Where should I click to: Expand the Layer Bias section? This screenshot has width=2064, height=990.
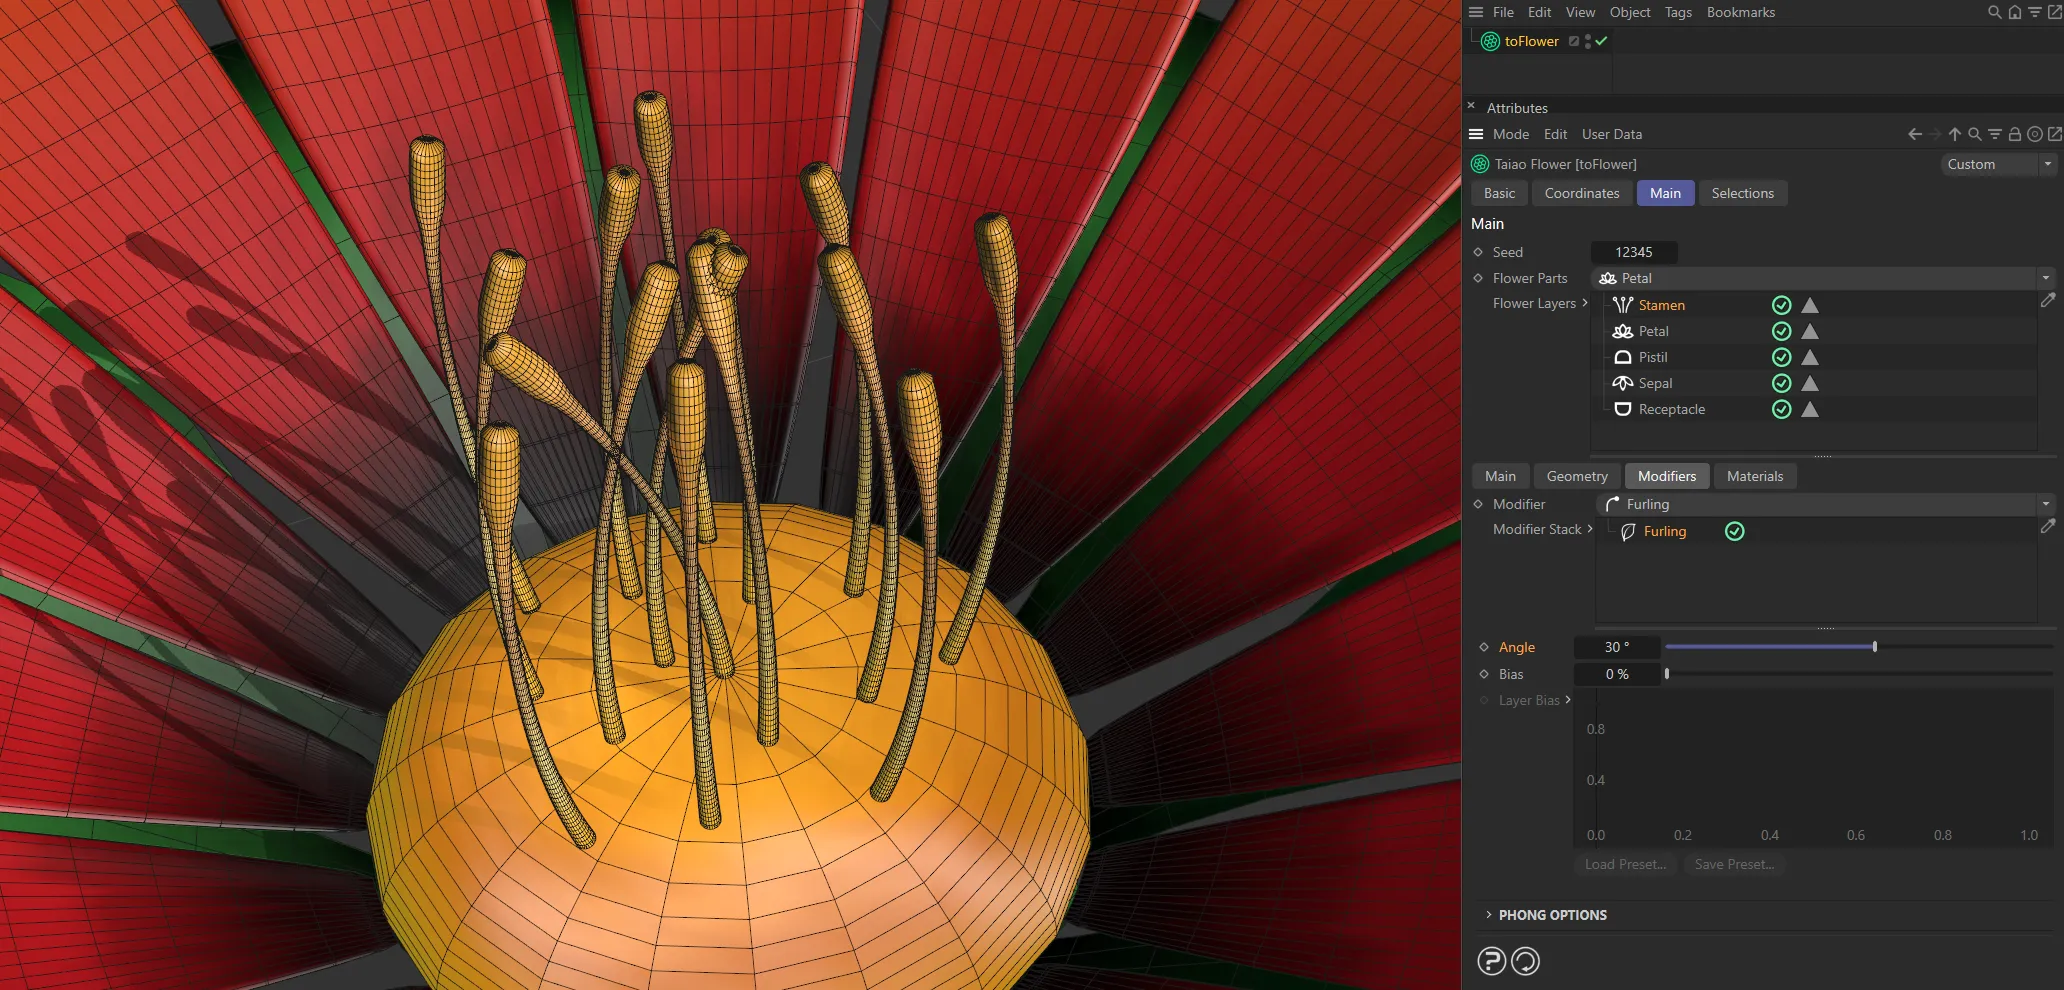click(1570, 700)
